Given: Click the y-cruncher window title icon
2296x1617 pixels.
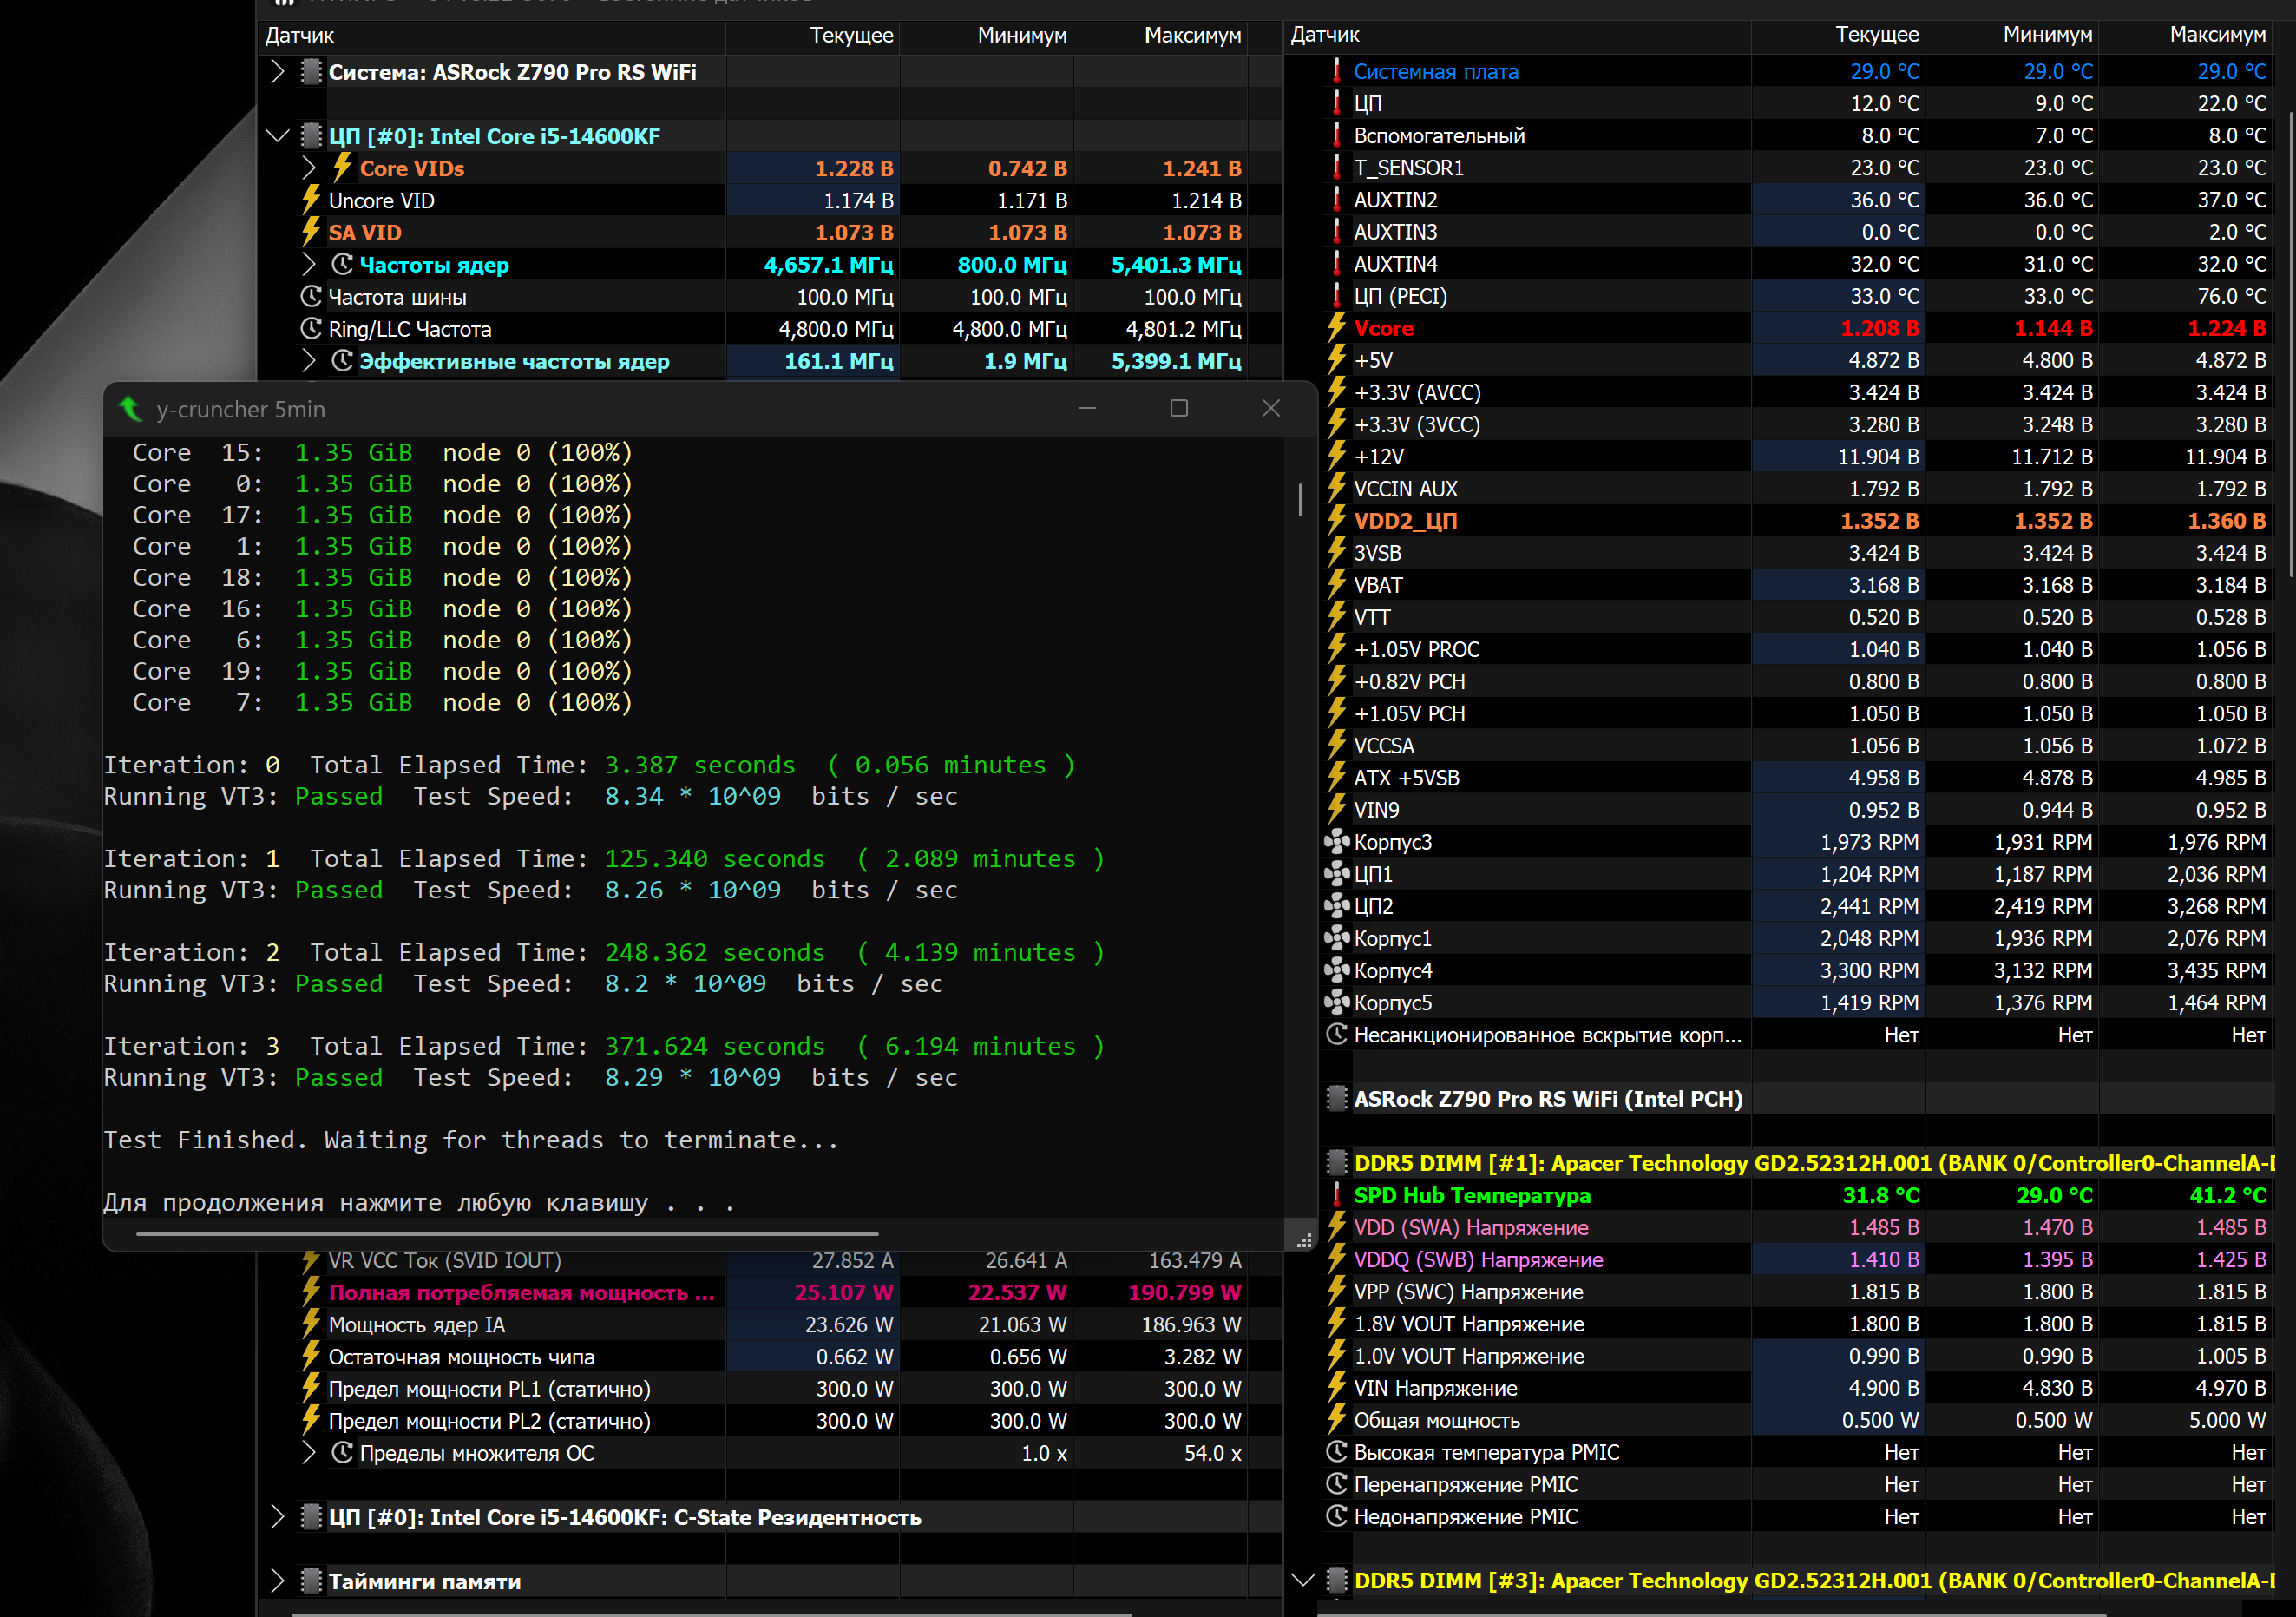Looking at the screenshot, I should click(x=130, y=409).
